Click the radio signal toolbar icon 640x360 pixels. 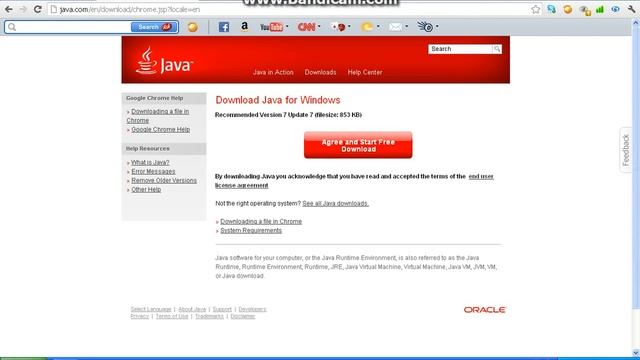tap(425, 27)
